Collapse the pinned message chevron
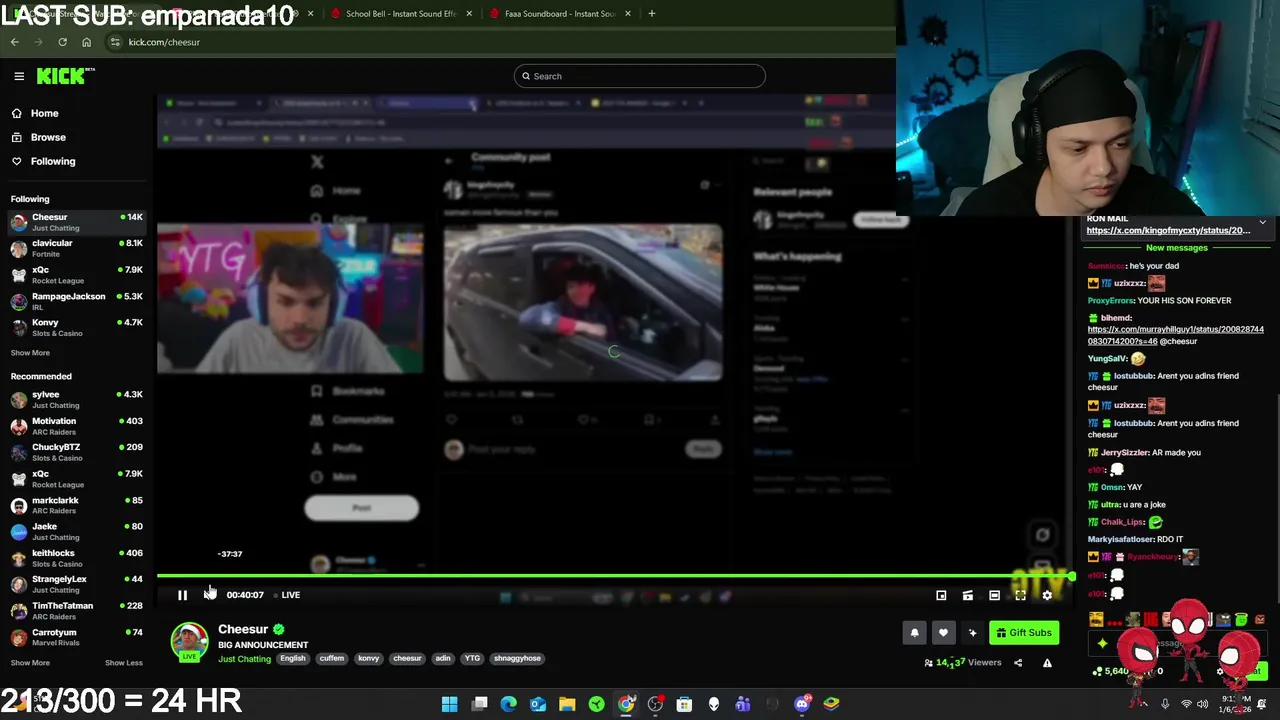Screen dimensions: 1280x720 point(1262,221)
